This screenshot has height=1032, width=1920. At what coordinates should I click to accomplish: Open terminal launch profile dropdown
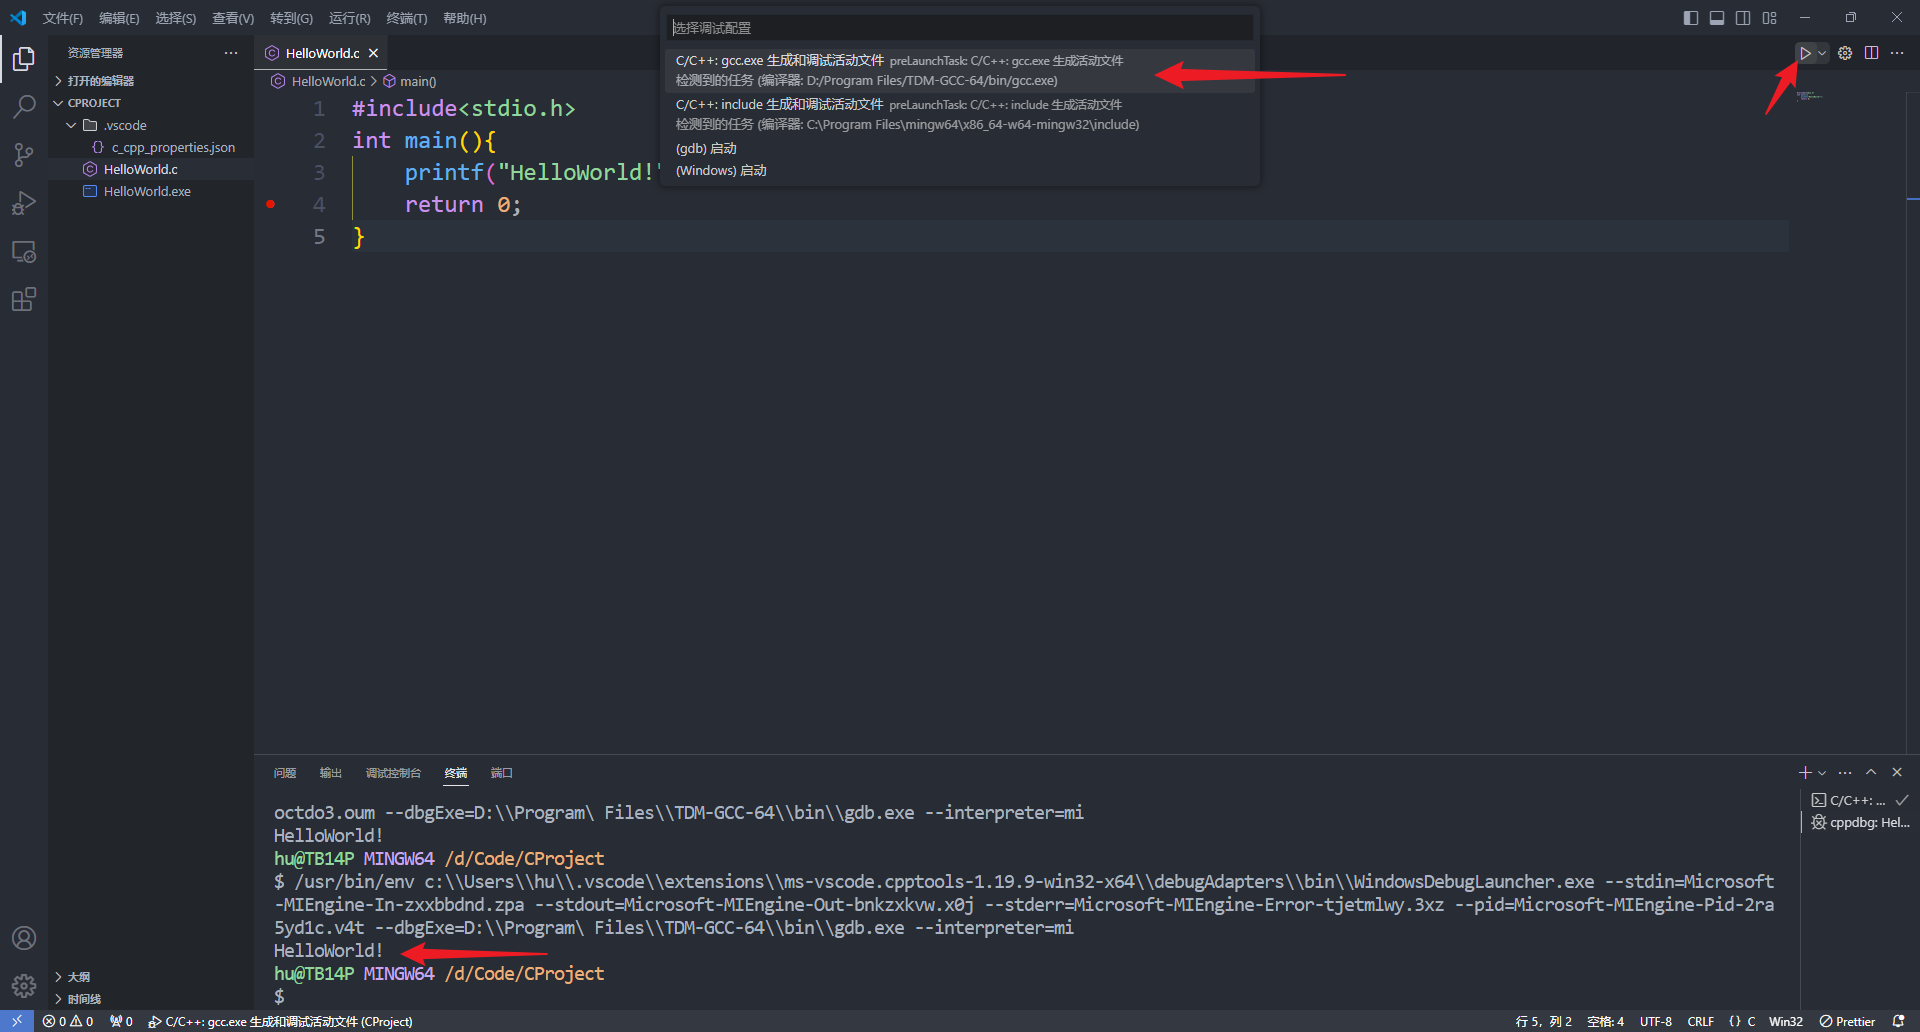pyautogui.click(x=1822, y=773)
